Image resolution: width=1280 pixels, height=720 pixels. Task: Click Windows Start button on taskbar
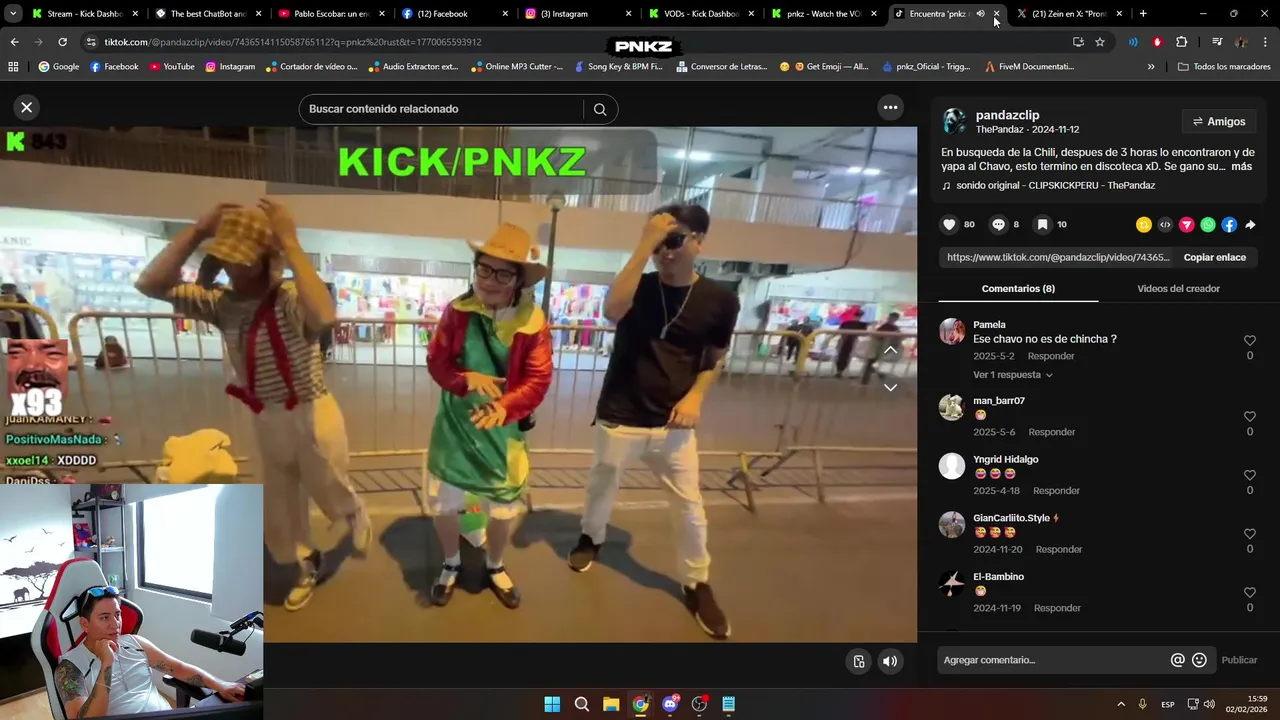point(552,704)
